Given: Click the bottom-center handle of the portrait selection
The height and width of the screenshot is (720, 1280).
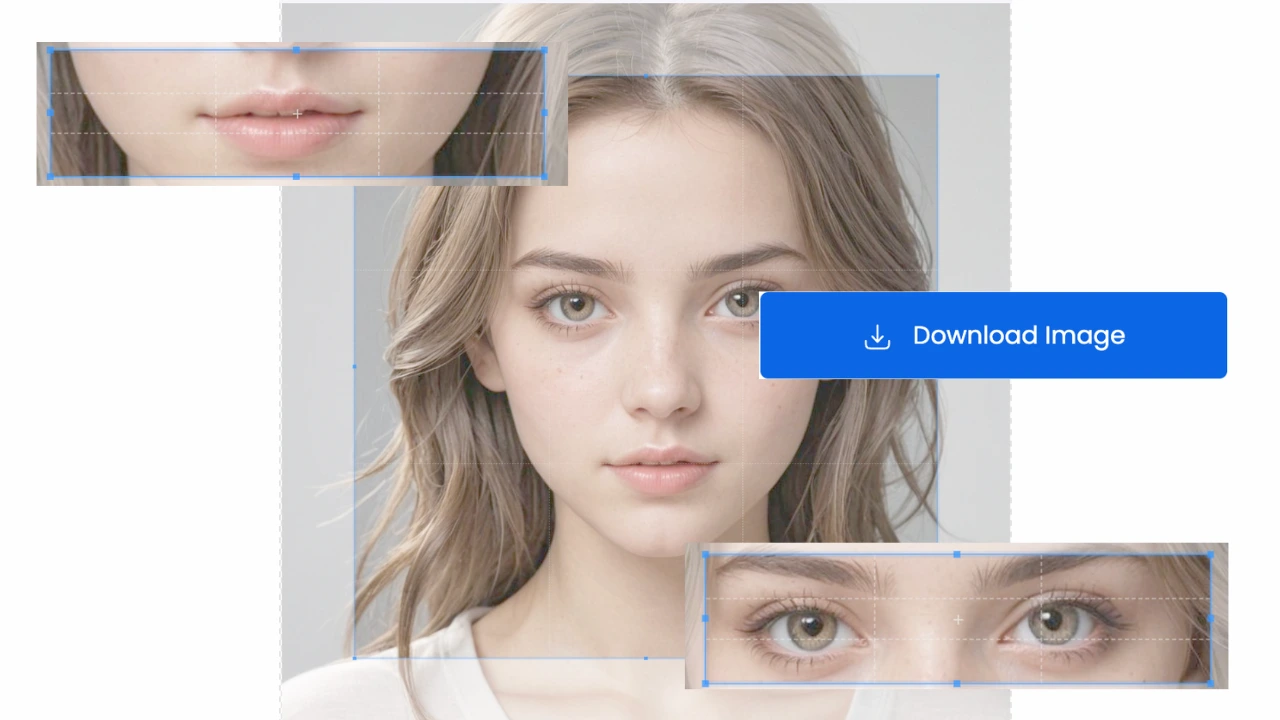Looking at the screenshot, I should (x=646, y=658).
